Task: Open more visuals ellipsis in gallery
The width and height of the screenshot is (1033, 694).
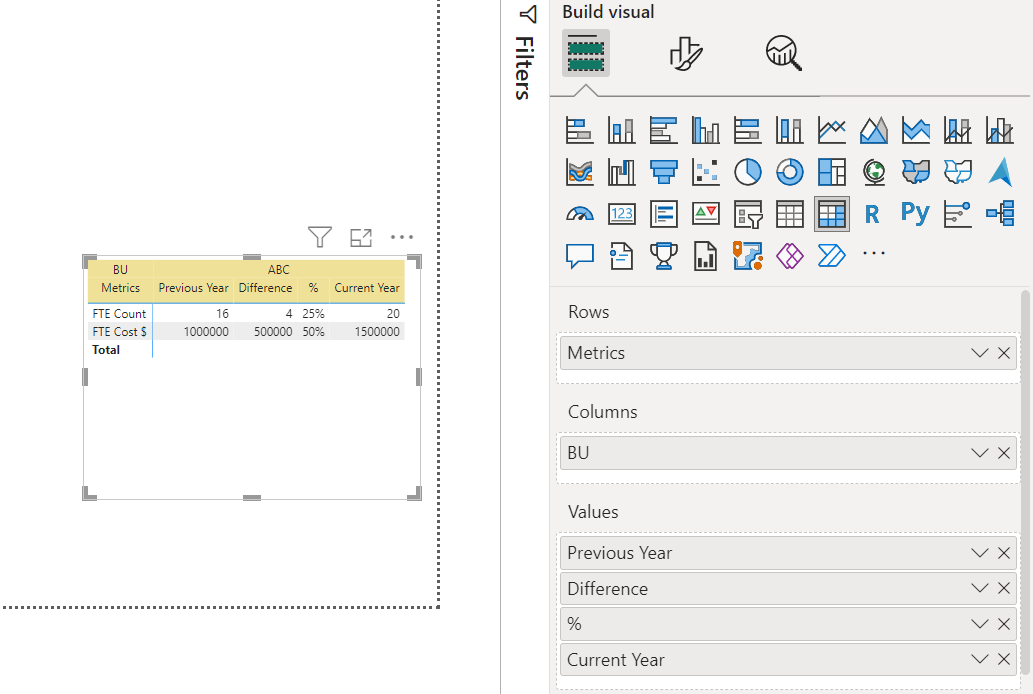Action: coord(874,253)
